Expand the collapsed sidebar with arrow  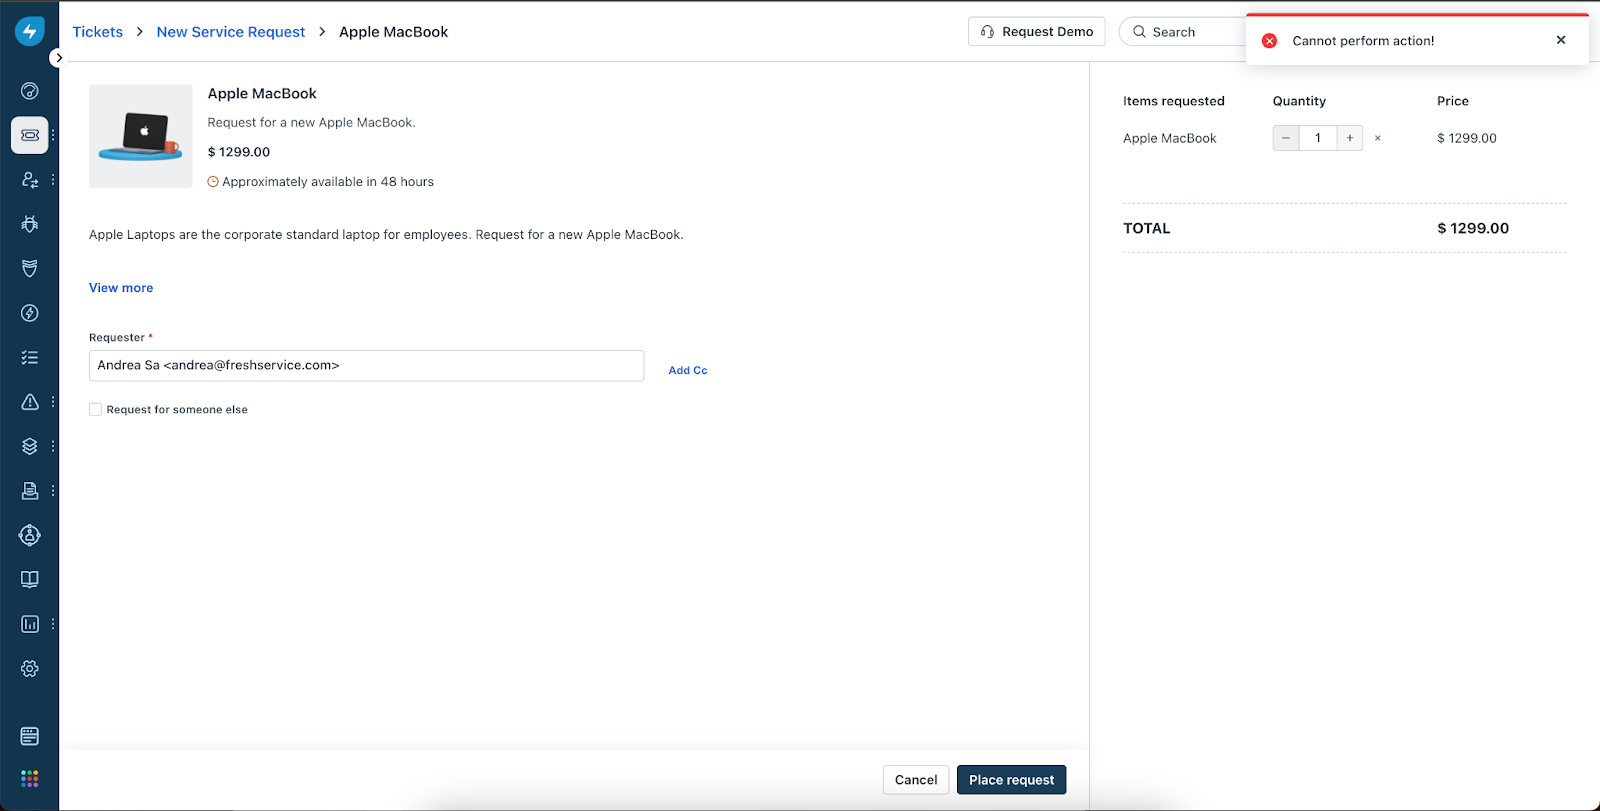coord(59,58)
